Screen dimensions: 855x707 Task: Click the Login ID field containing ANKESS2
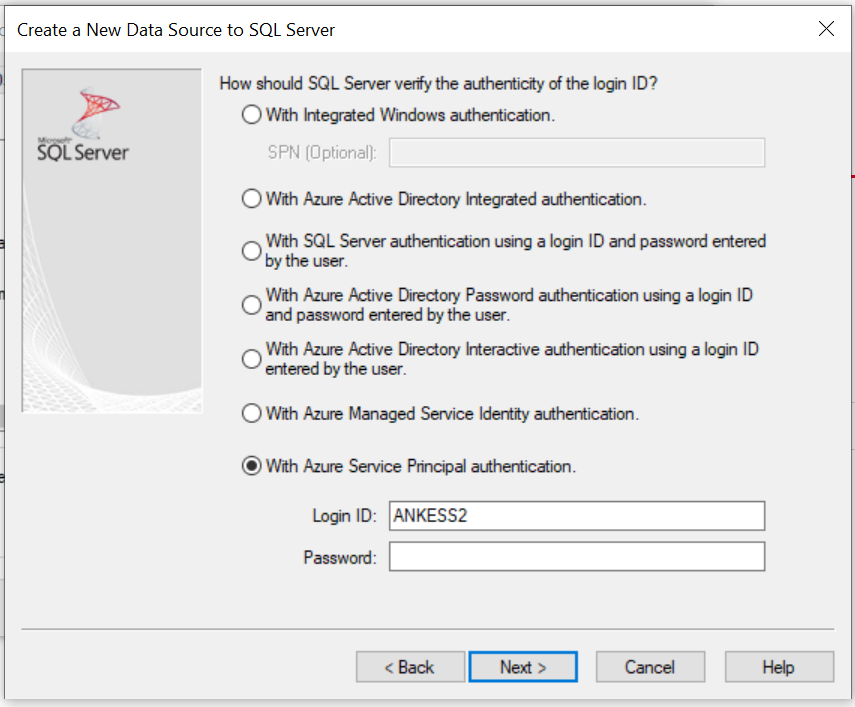pos(576,516)
